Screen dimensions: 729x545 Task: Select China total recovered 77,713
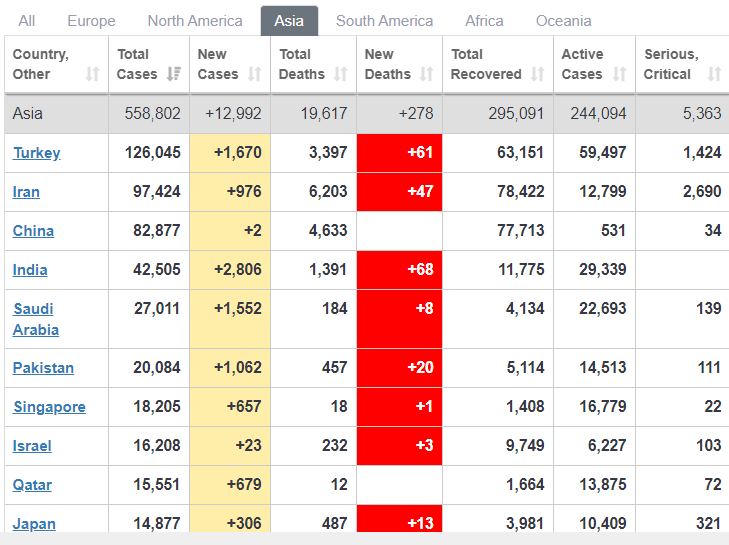(521, 231)
